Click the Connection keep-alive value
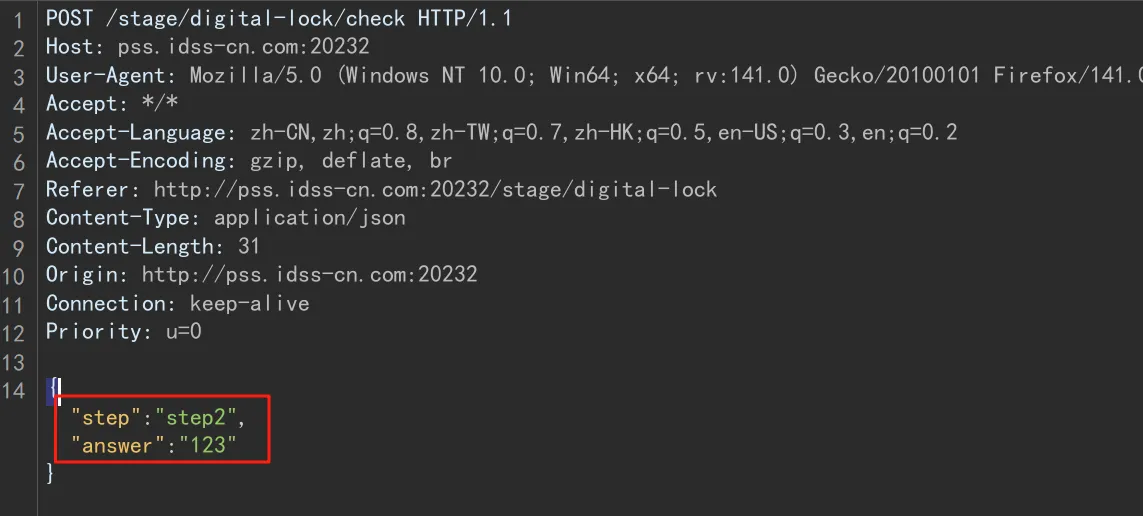Screen dimensions: 1143x516 249,303
